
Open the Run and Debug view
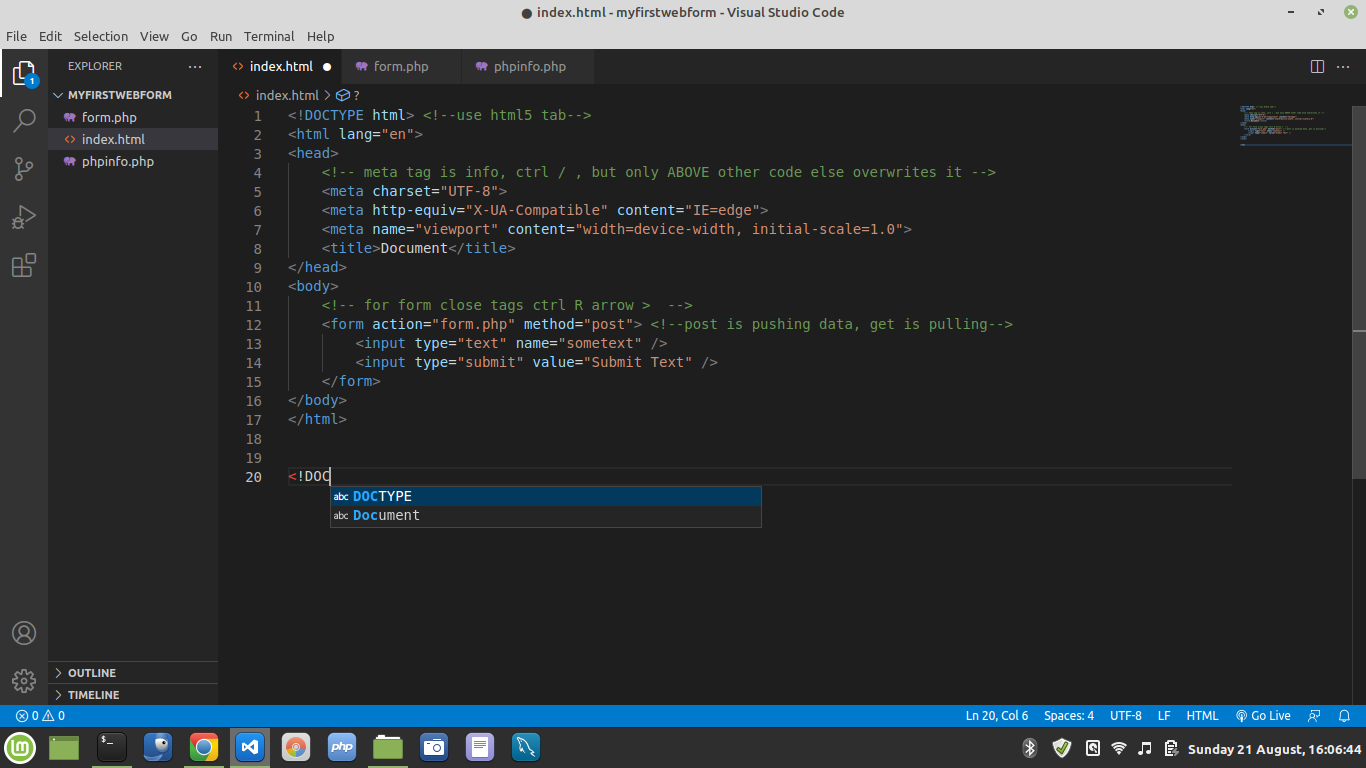click(24, 217)
